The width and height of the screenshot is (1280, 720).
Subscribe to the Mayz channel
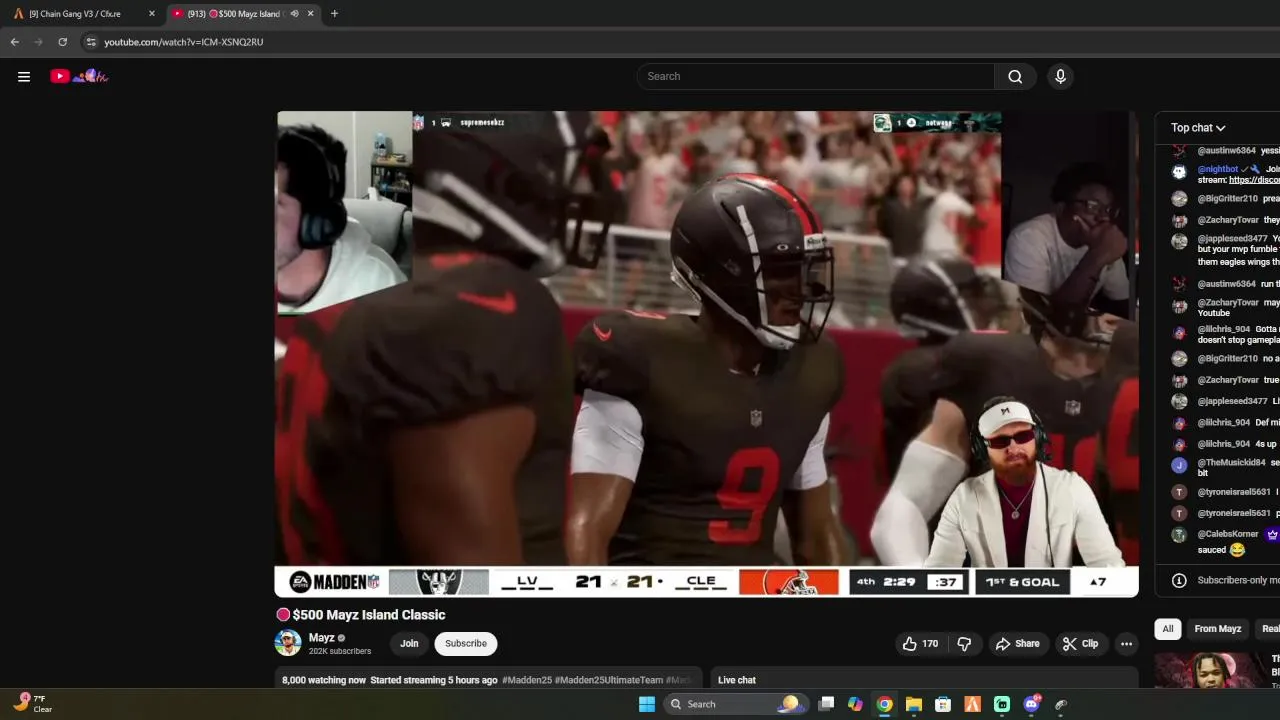tap(466, 644)
